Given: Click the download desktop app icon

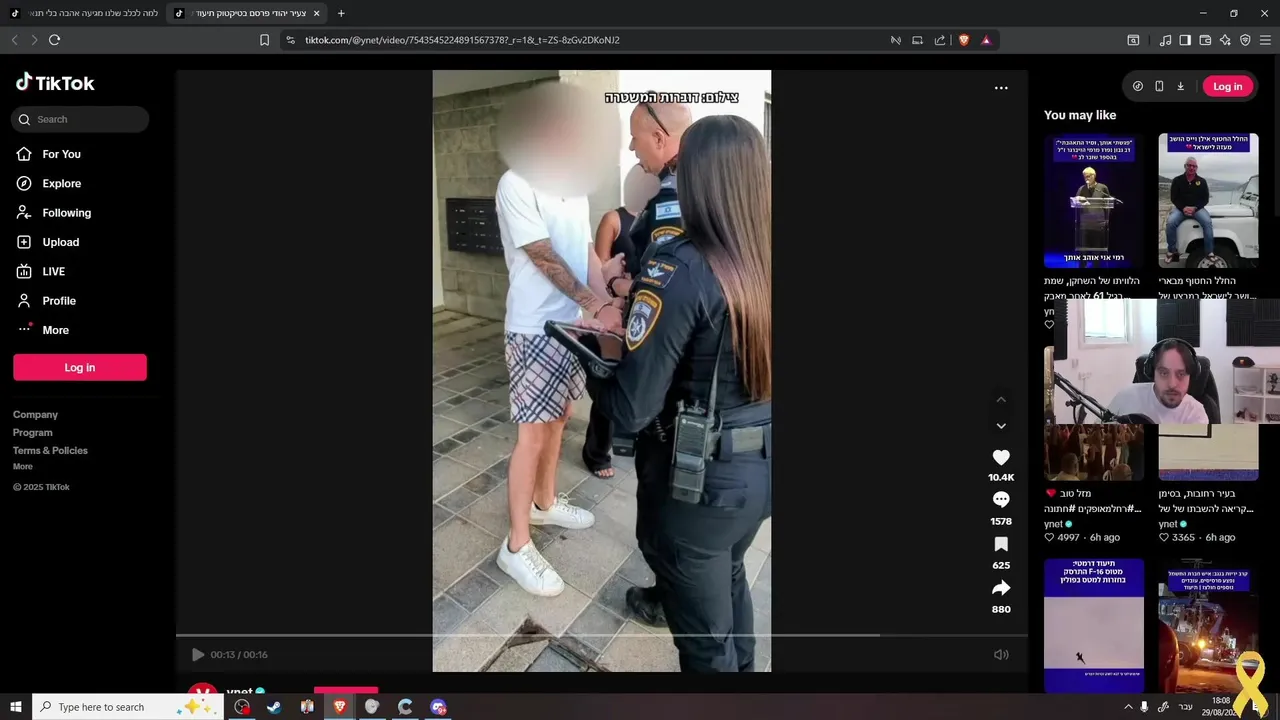Looking at the screenshot, I should point(1180,86).
